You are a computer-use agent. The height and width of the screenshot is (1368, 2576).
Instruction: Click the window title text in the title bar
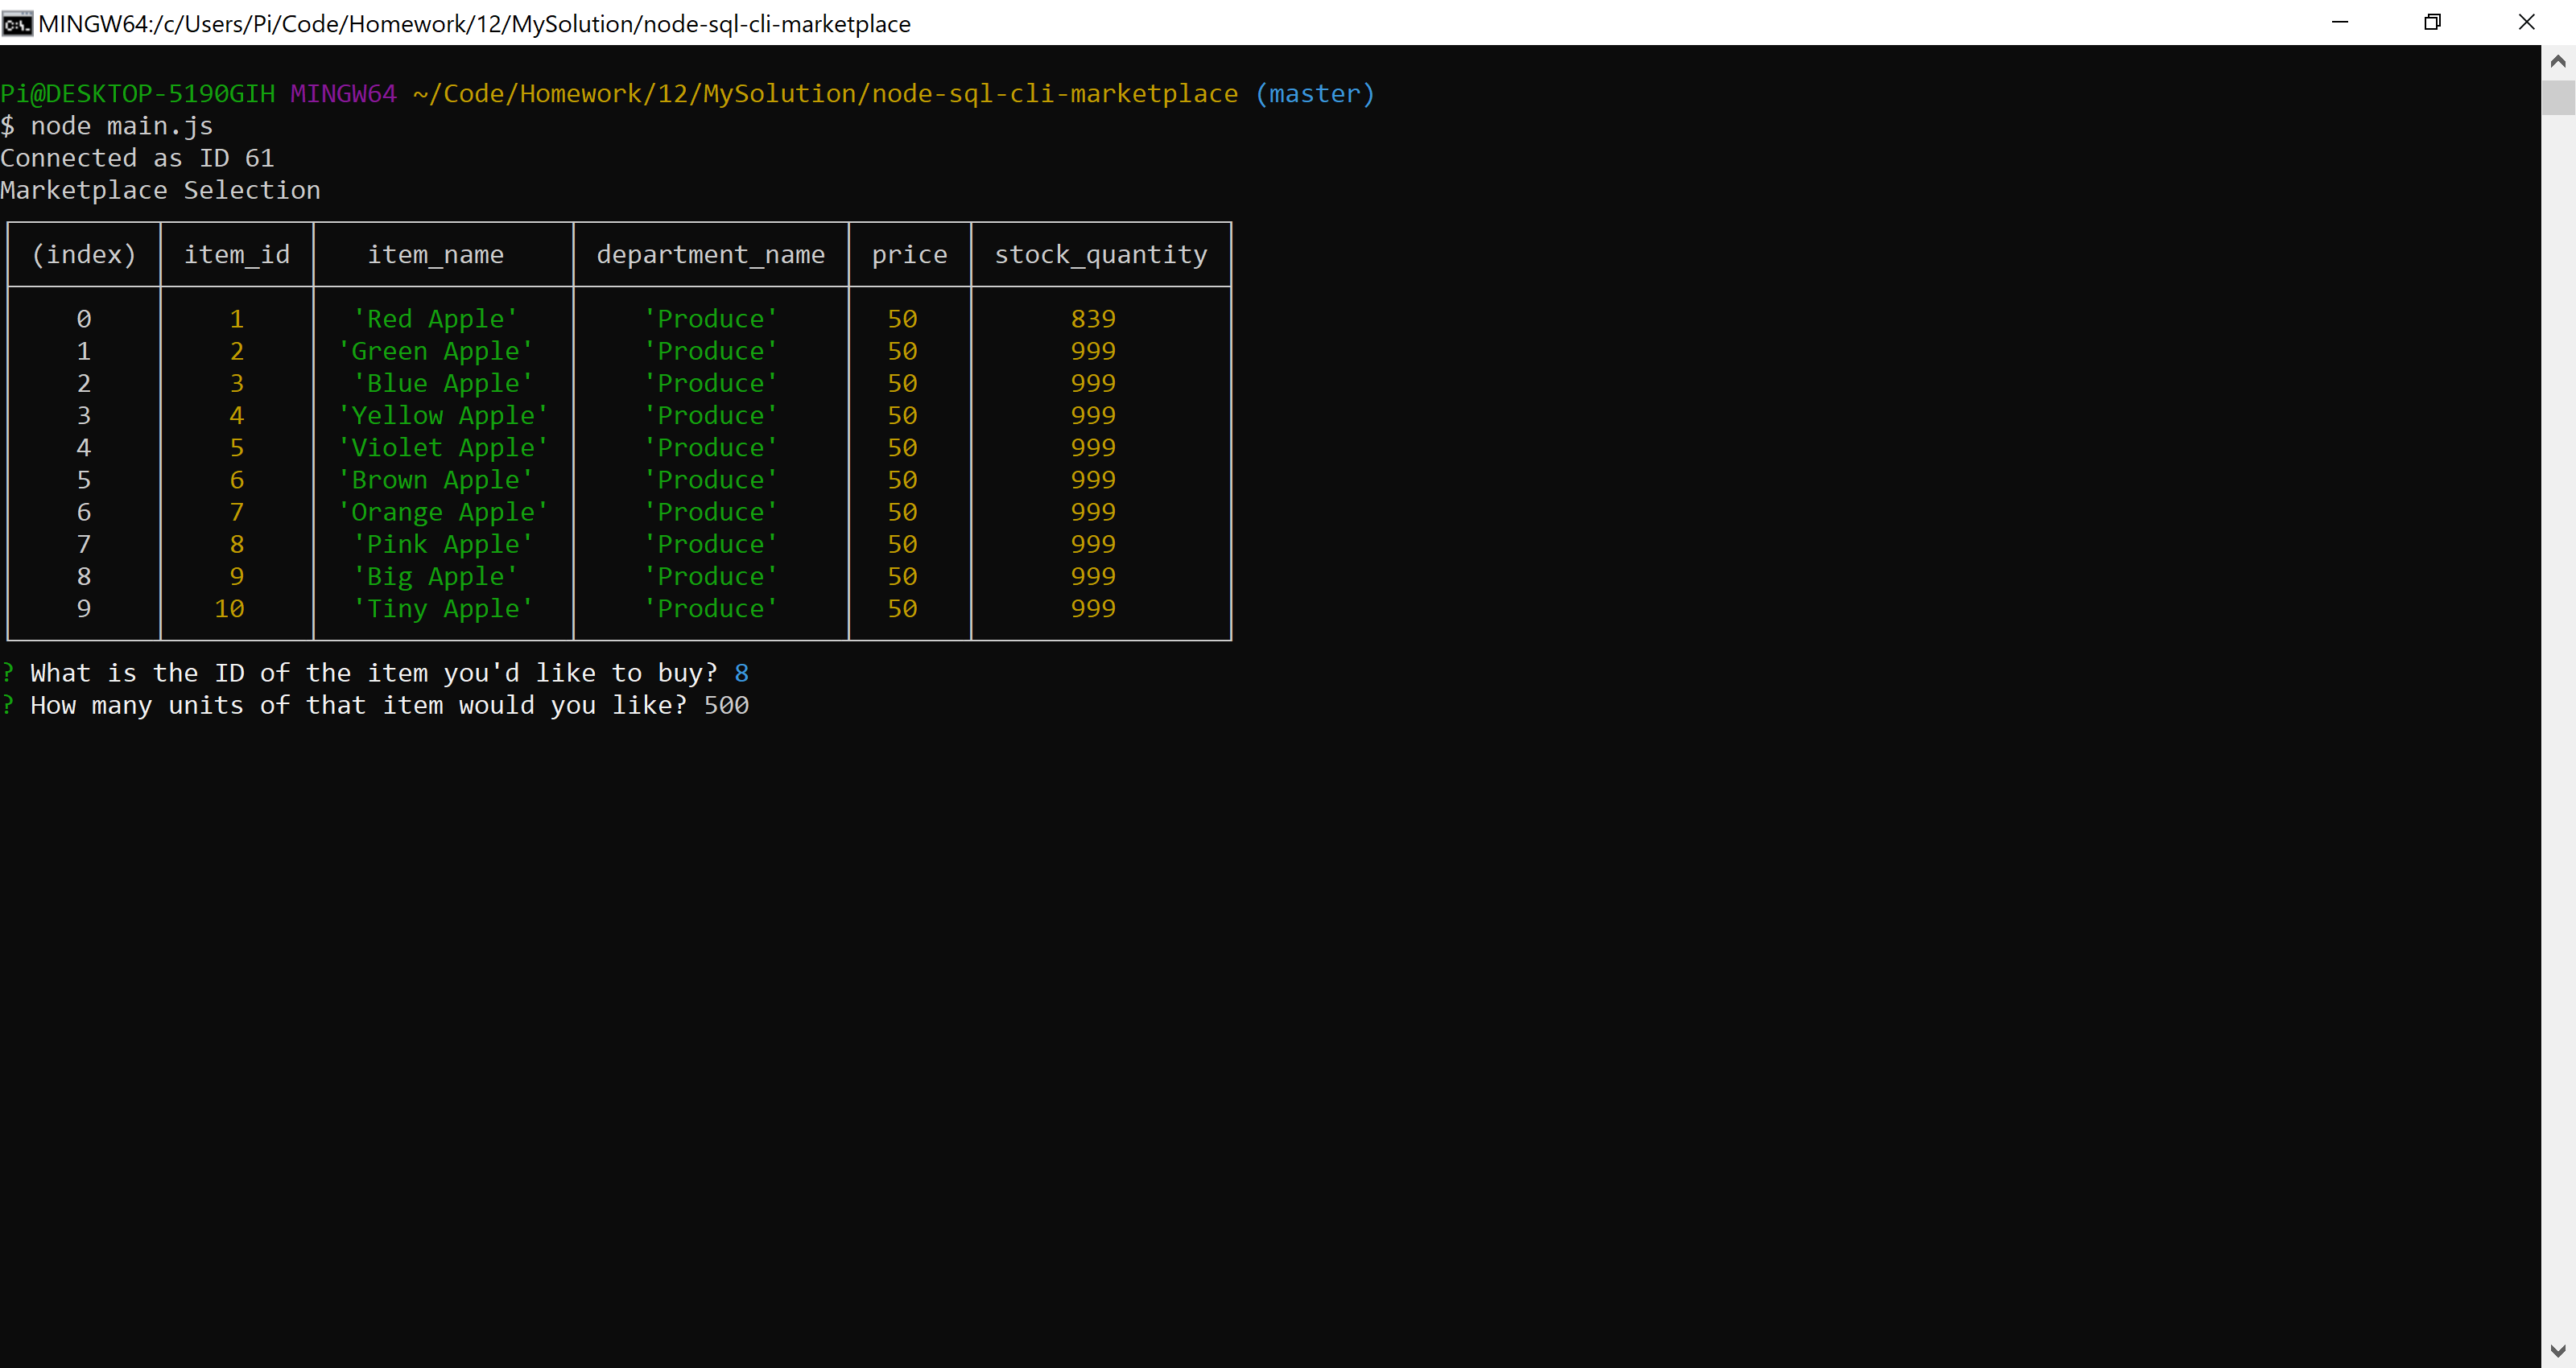click(474, 23)
